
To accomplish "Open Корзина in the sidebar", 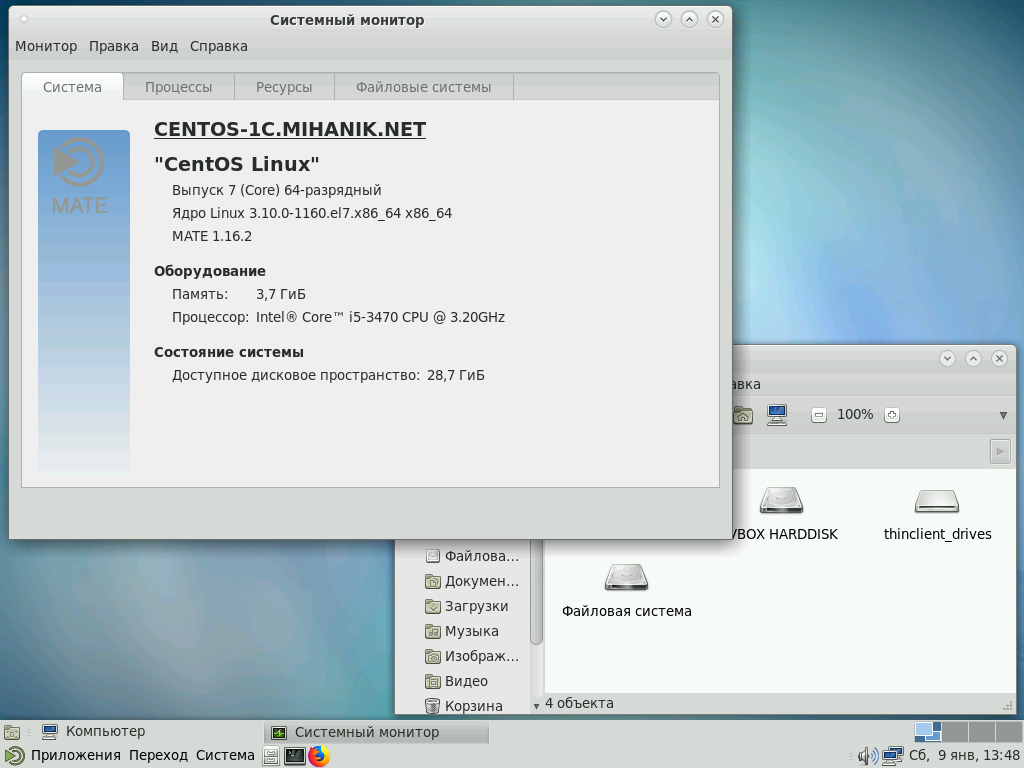I will tap(464, 706).
